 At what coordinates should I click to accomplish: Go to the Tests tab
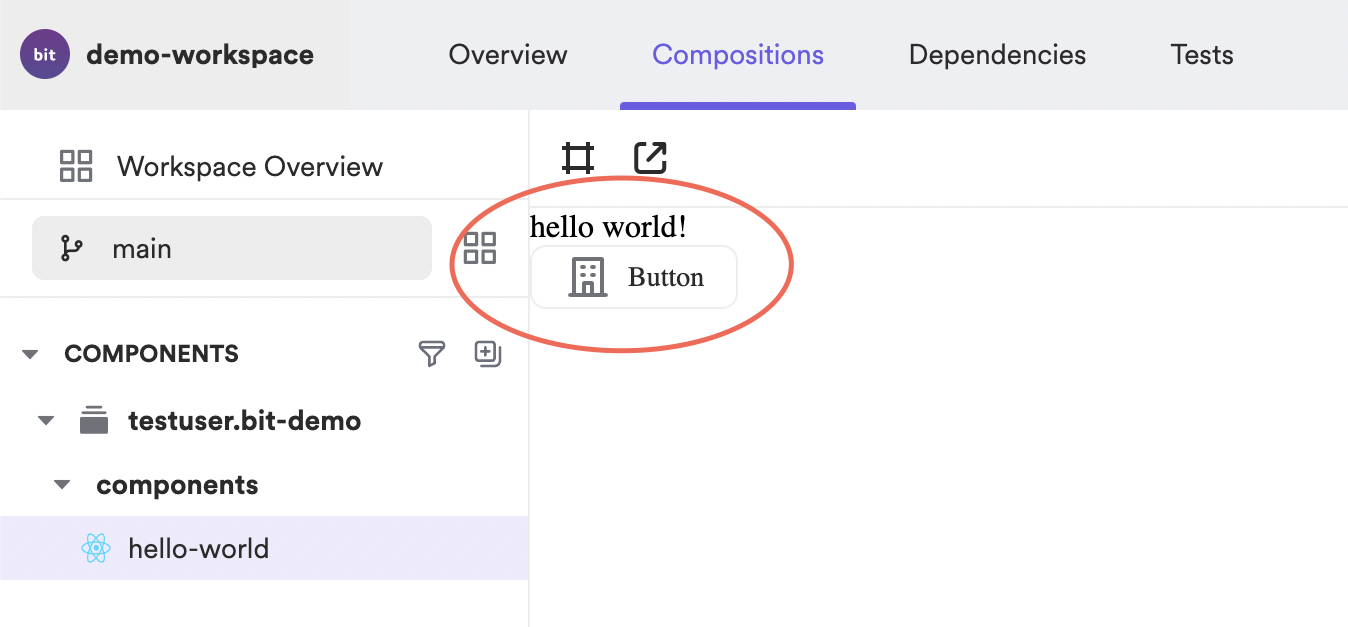(1202, 54)
